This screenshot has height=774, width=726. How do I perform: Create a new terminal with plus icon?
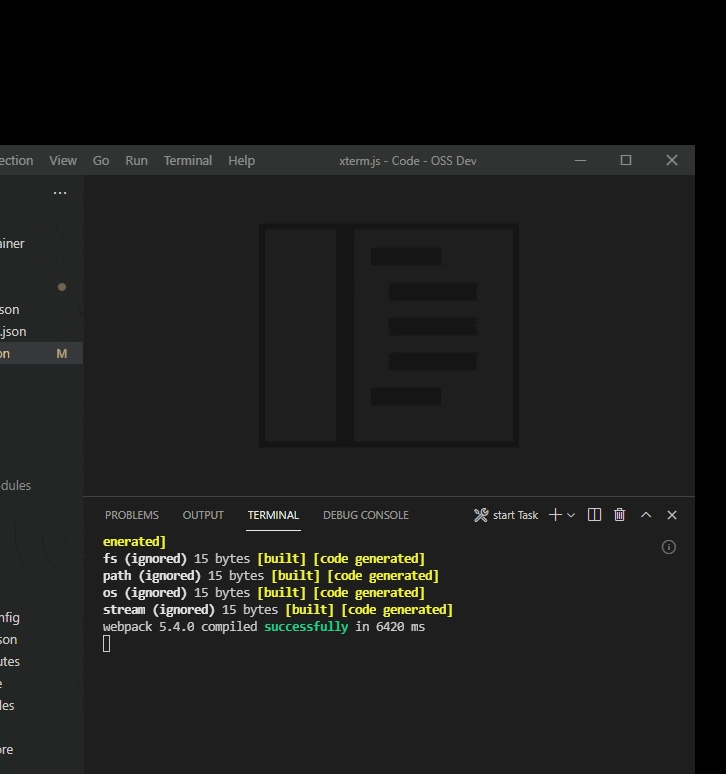pos(555,515)
